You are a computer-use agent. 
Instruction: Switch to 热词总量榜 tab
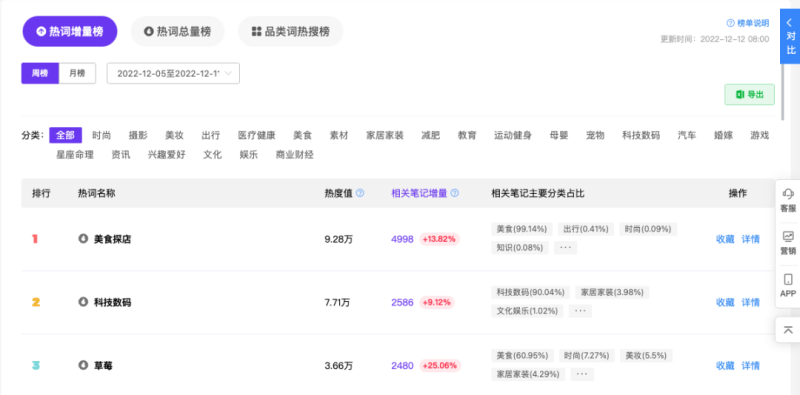click(x=178, y=32)
